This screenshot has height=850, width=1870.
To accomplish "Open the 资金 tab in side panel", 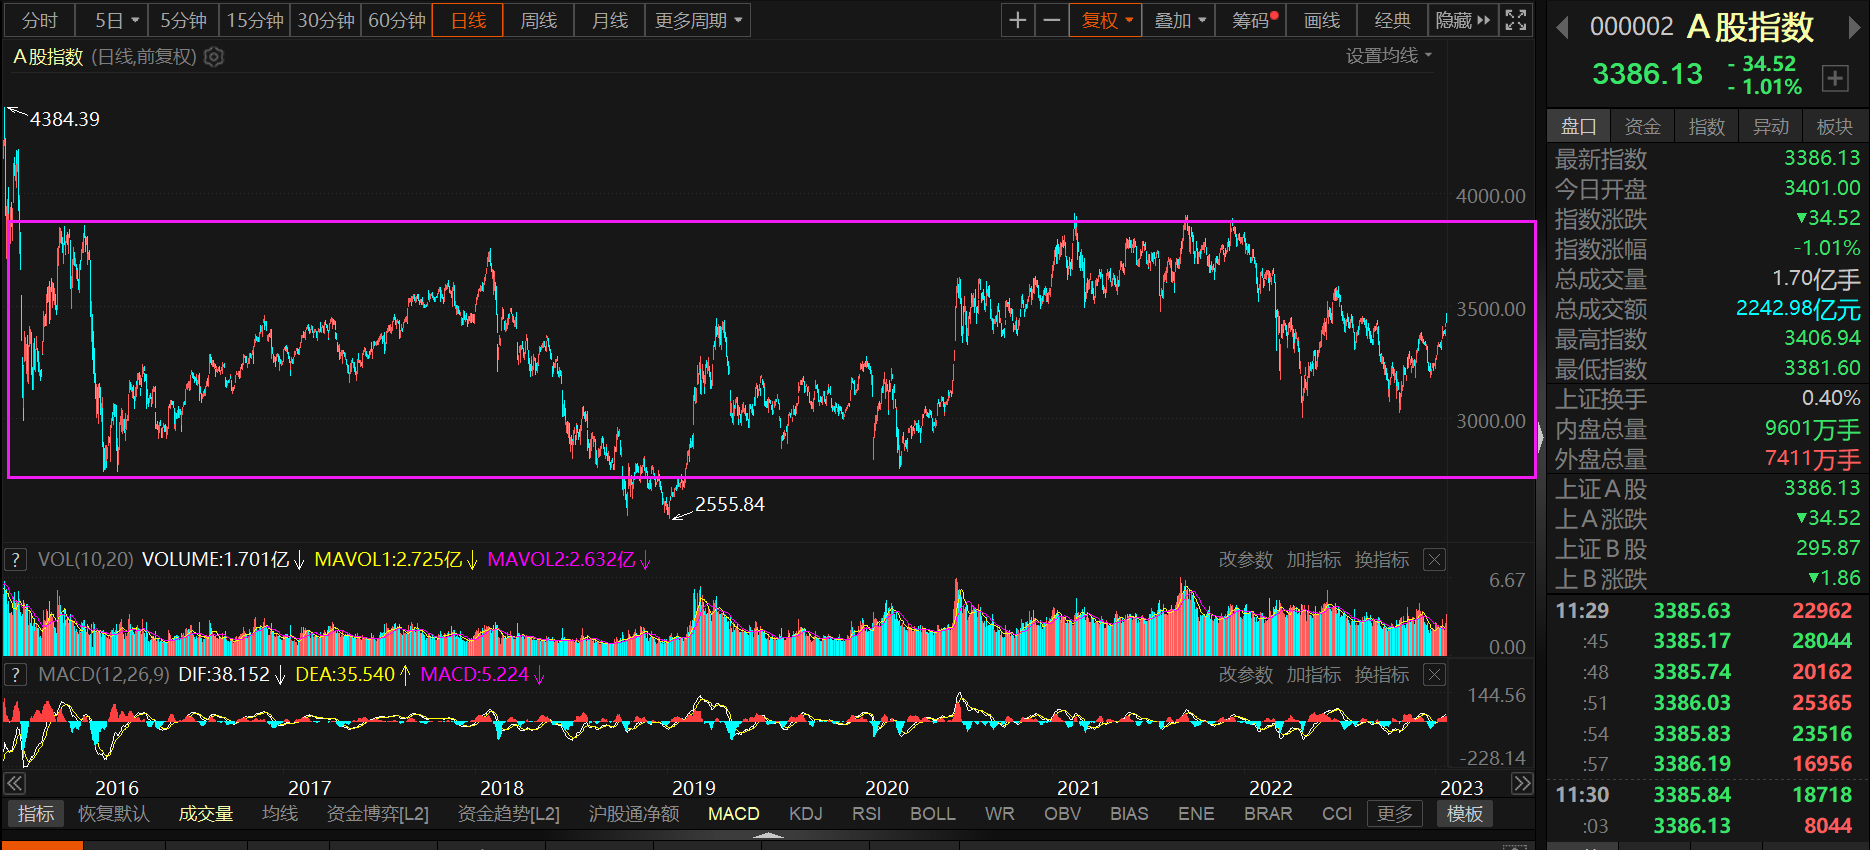I will [x=1642, y=126].
